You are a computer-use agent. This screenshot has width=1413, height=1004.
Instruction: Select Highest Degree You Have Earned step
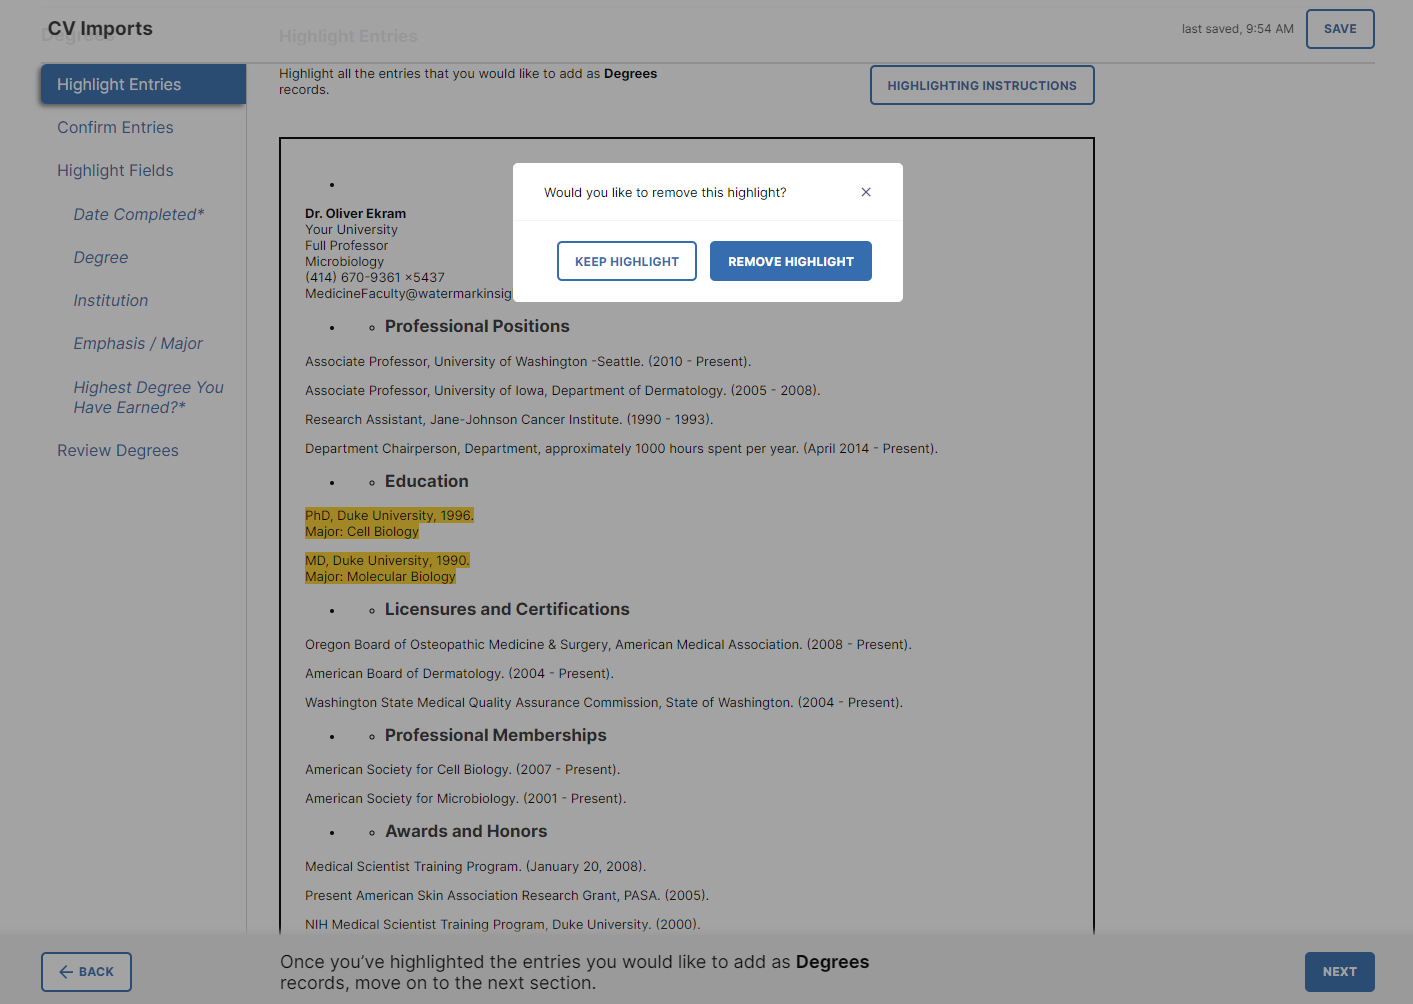[x=148, y=397]
